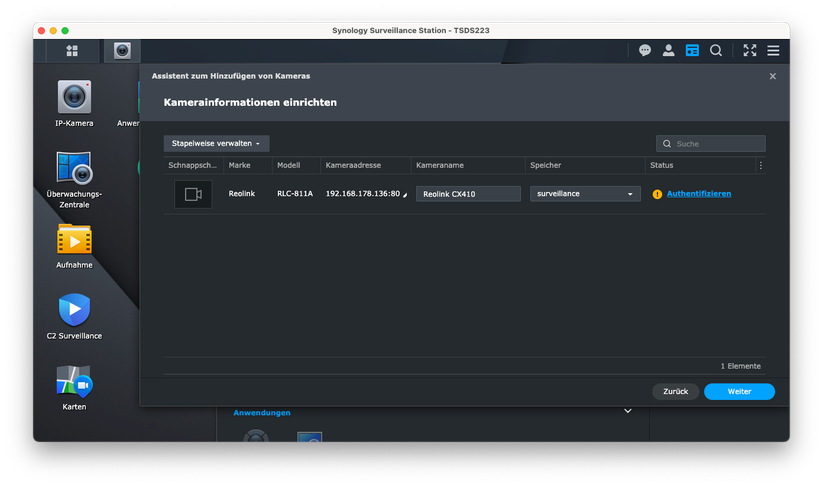
Task: Toggle fullscreen mode icon
Action: click(x=750, y=50)
